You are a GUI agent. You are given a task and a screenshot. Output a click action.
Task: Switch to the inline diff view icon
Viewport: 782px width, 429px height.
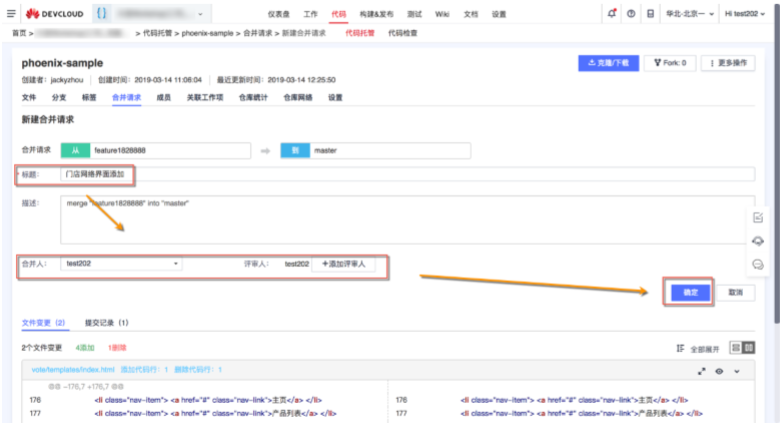pos(736,348)
